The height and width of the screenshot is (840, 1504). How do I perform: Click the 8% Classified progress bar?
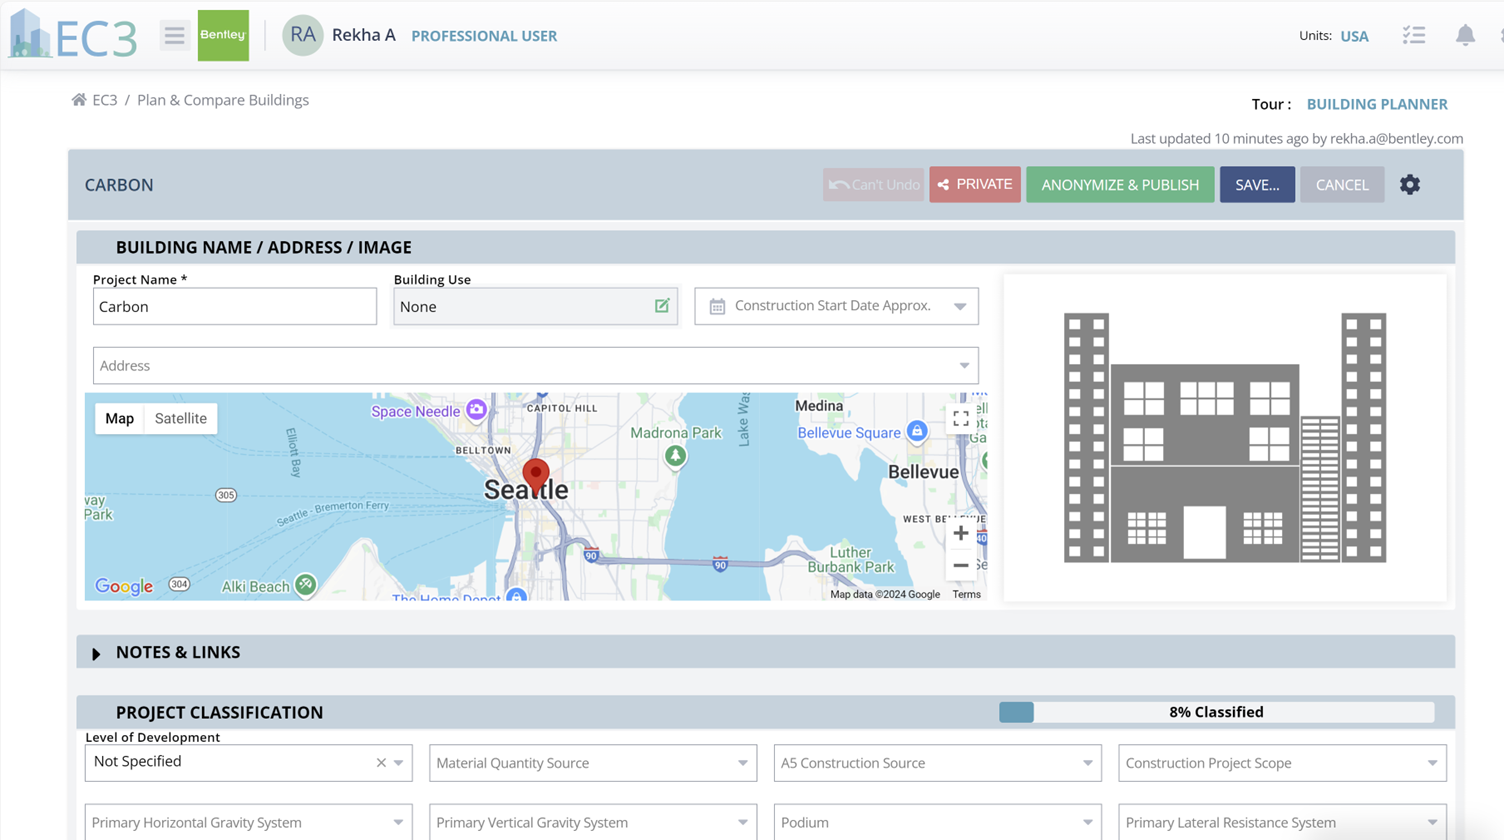tap(1215, 712)
